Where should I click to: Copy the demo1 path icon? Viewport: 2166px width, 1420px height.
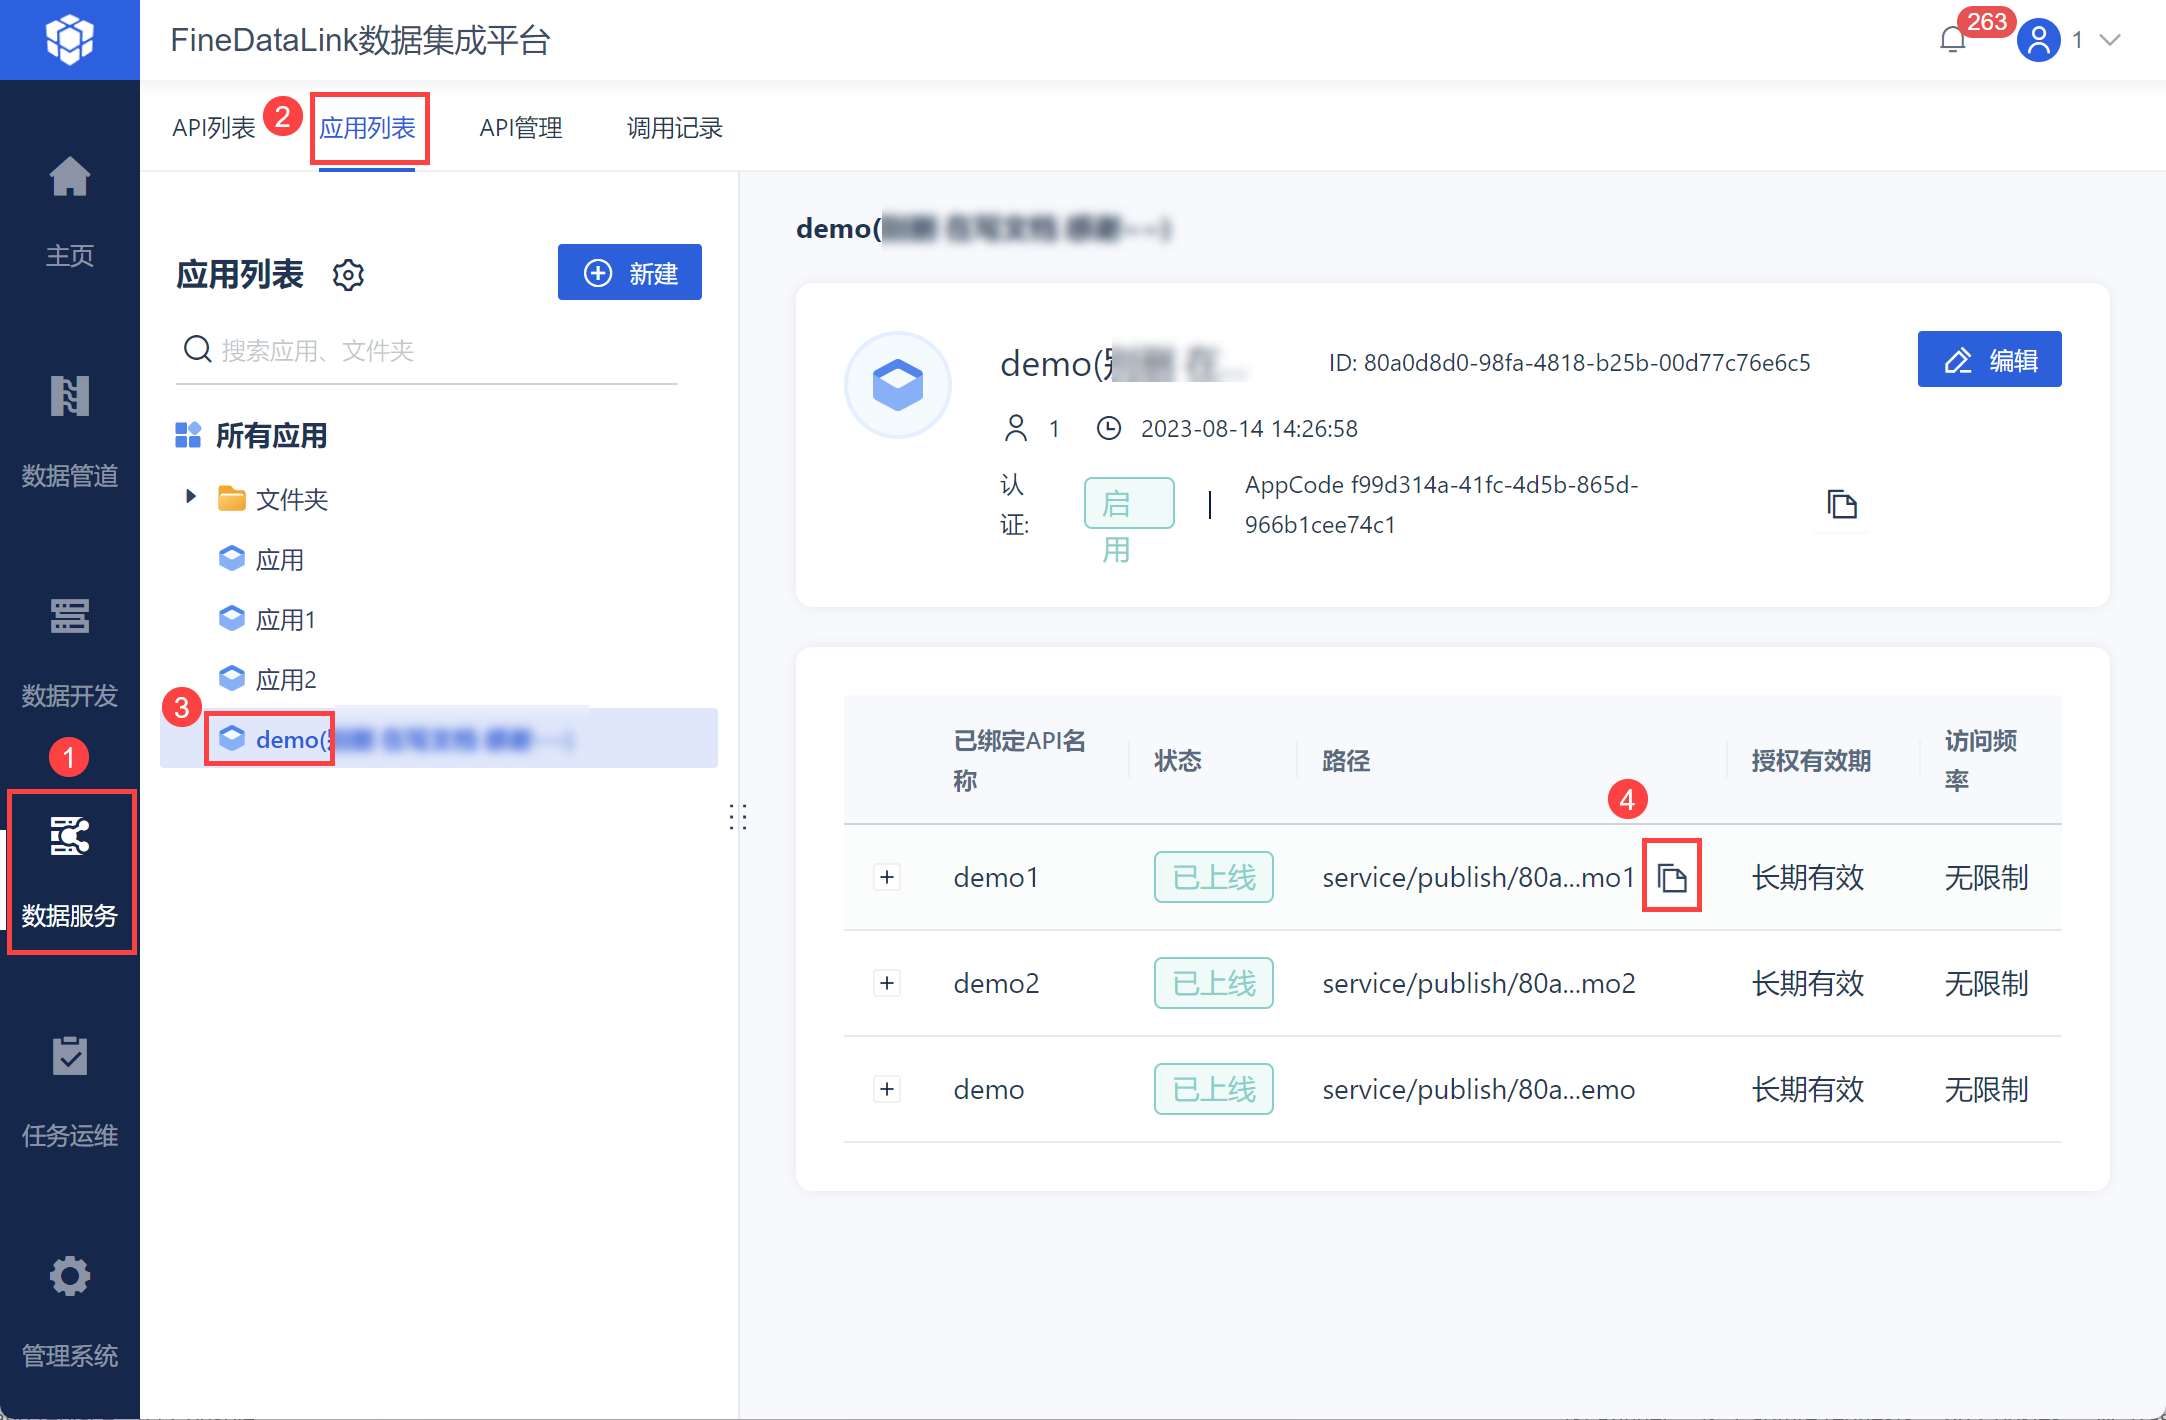click(1672, 878)
